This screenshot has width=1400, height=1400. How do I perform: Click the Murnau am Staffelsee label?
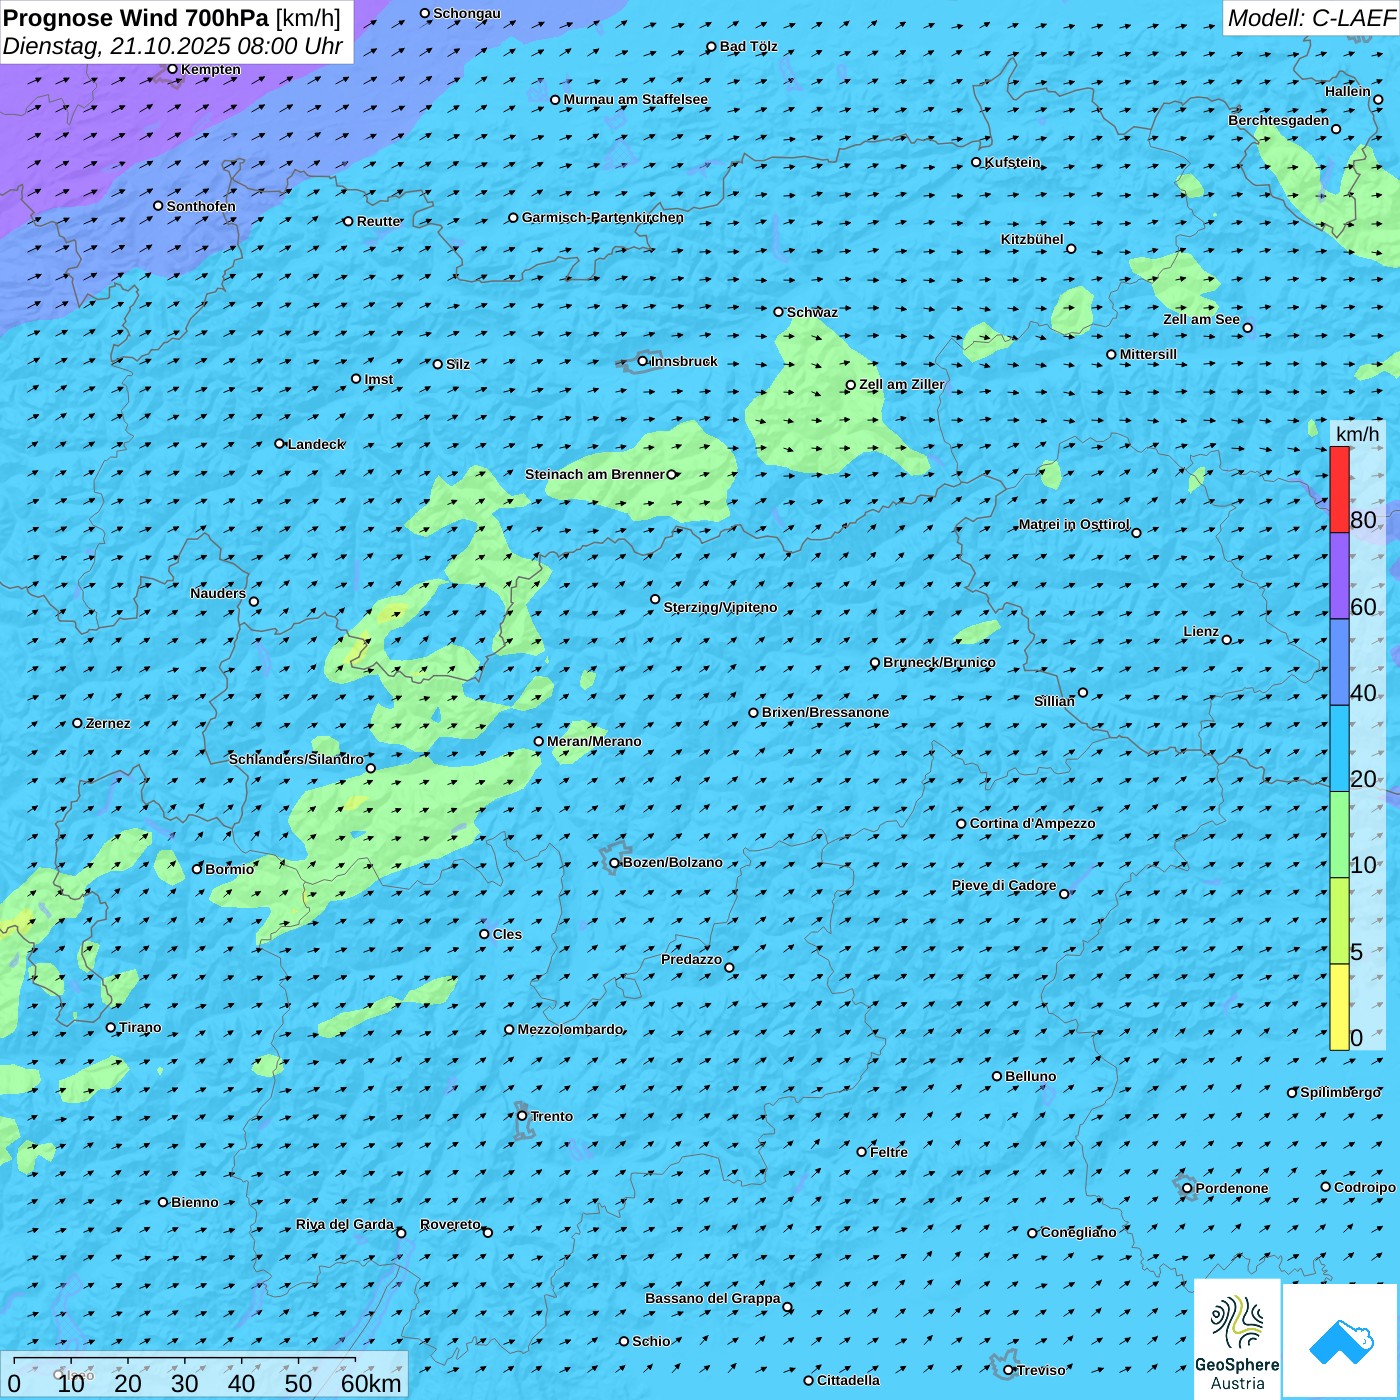coord(636,99)
